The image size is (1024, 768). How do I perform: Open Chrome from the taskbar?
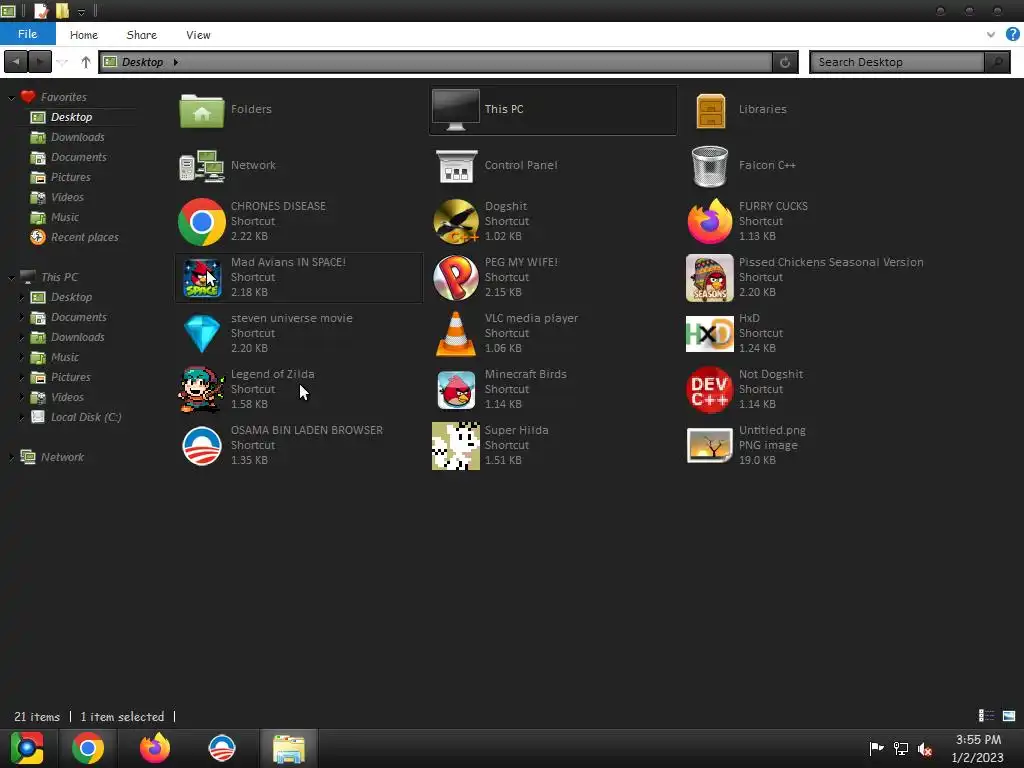(x=88, y=748)
